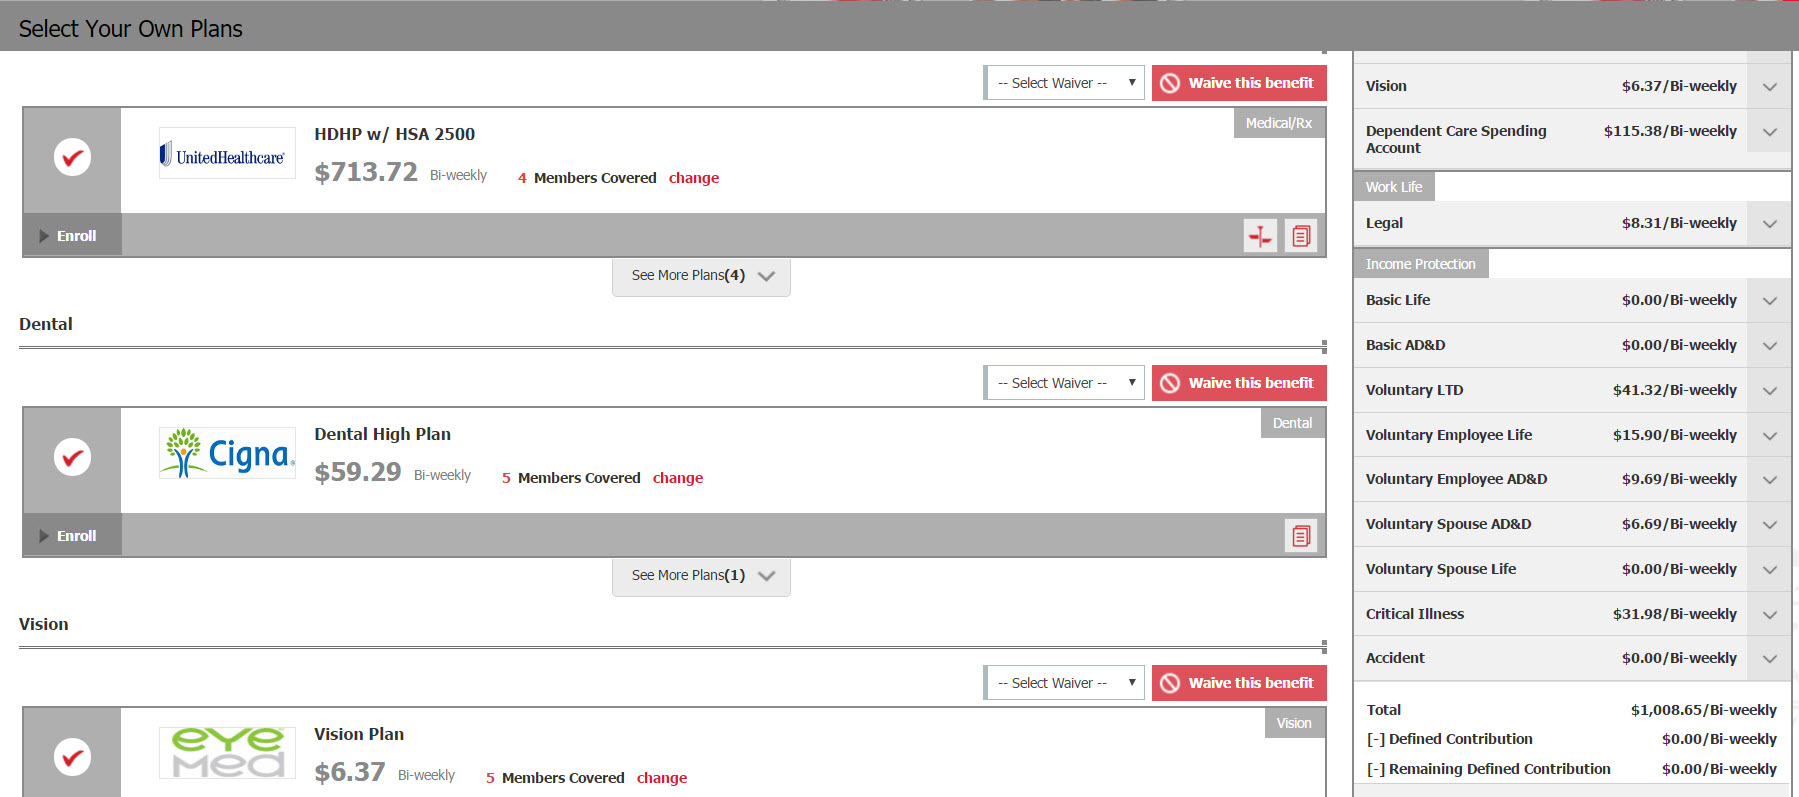
Task: Select the Income Protection section tab
Action: (1421, 264)
